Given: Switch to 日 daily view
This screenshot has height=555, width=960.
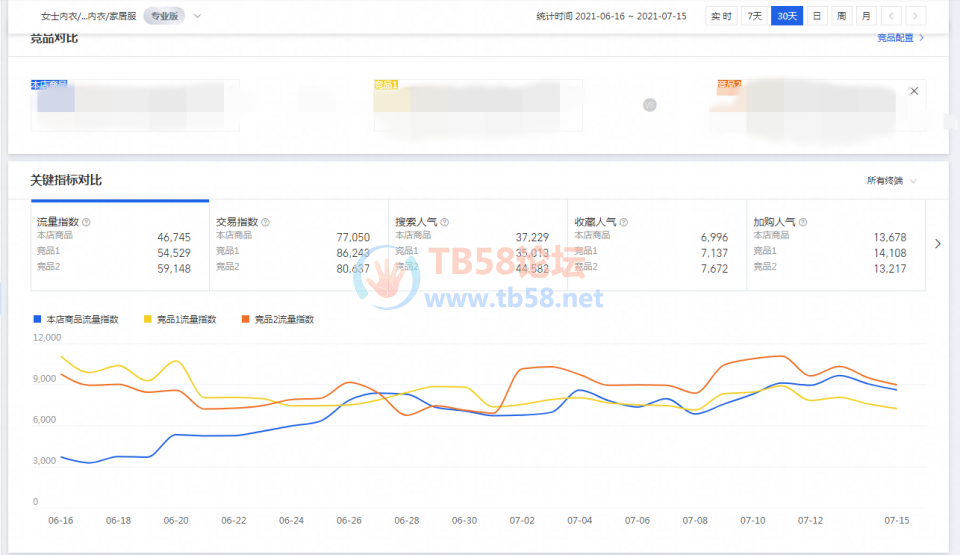Looking at the screenshot, I should pyautogui.click(x=817, y=17).
